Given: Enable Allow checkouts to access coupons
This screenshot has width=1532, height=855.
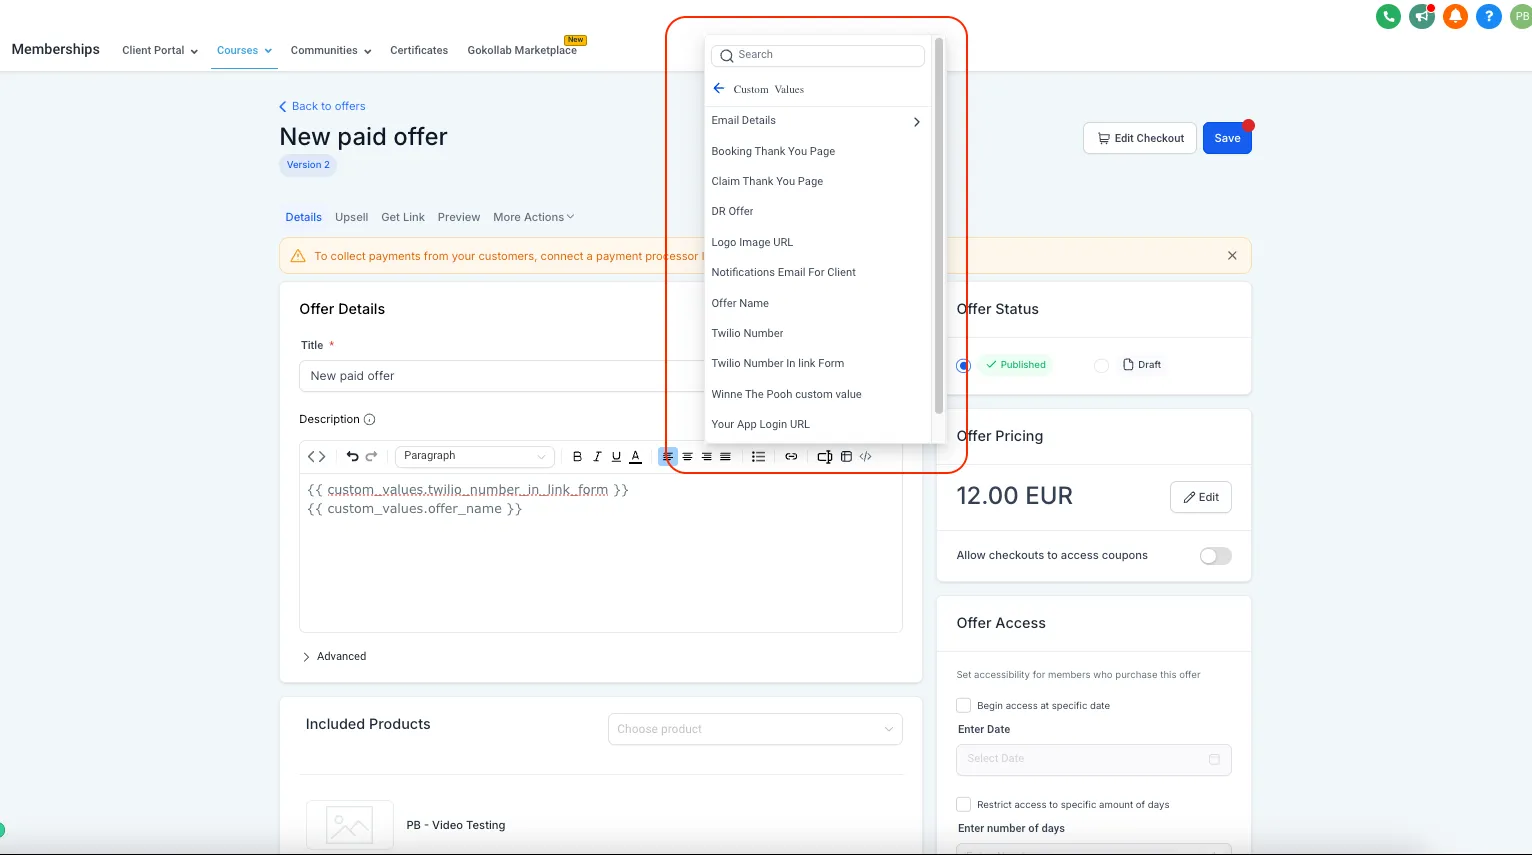Looking at the screenshot, I should point(1215,556).
